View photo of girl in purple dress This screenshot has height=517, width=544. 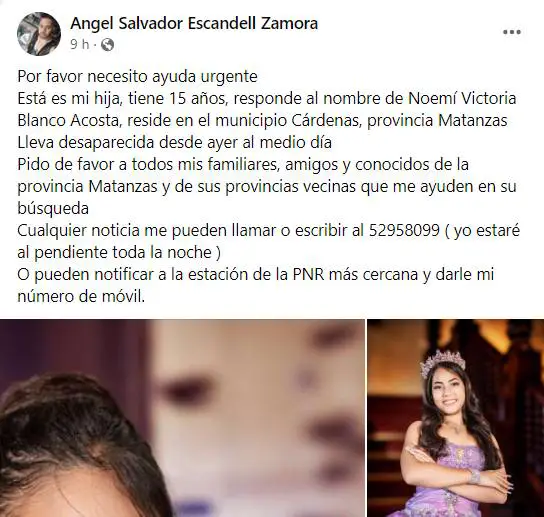click(x=456, y=418)
